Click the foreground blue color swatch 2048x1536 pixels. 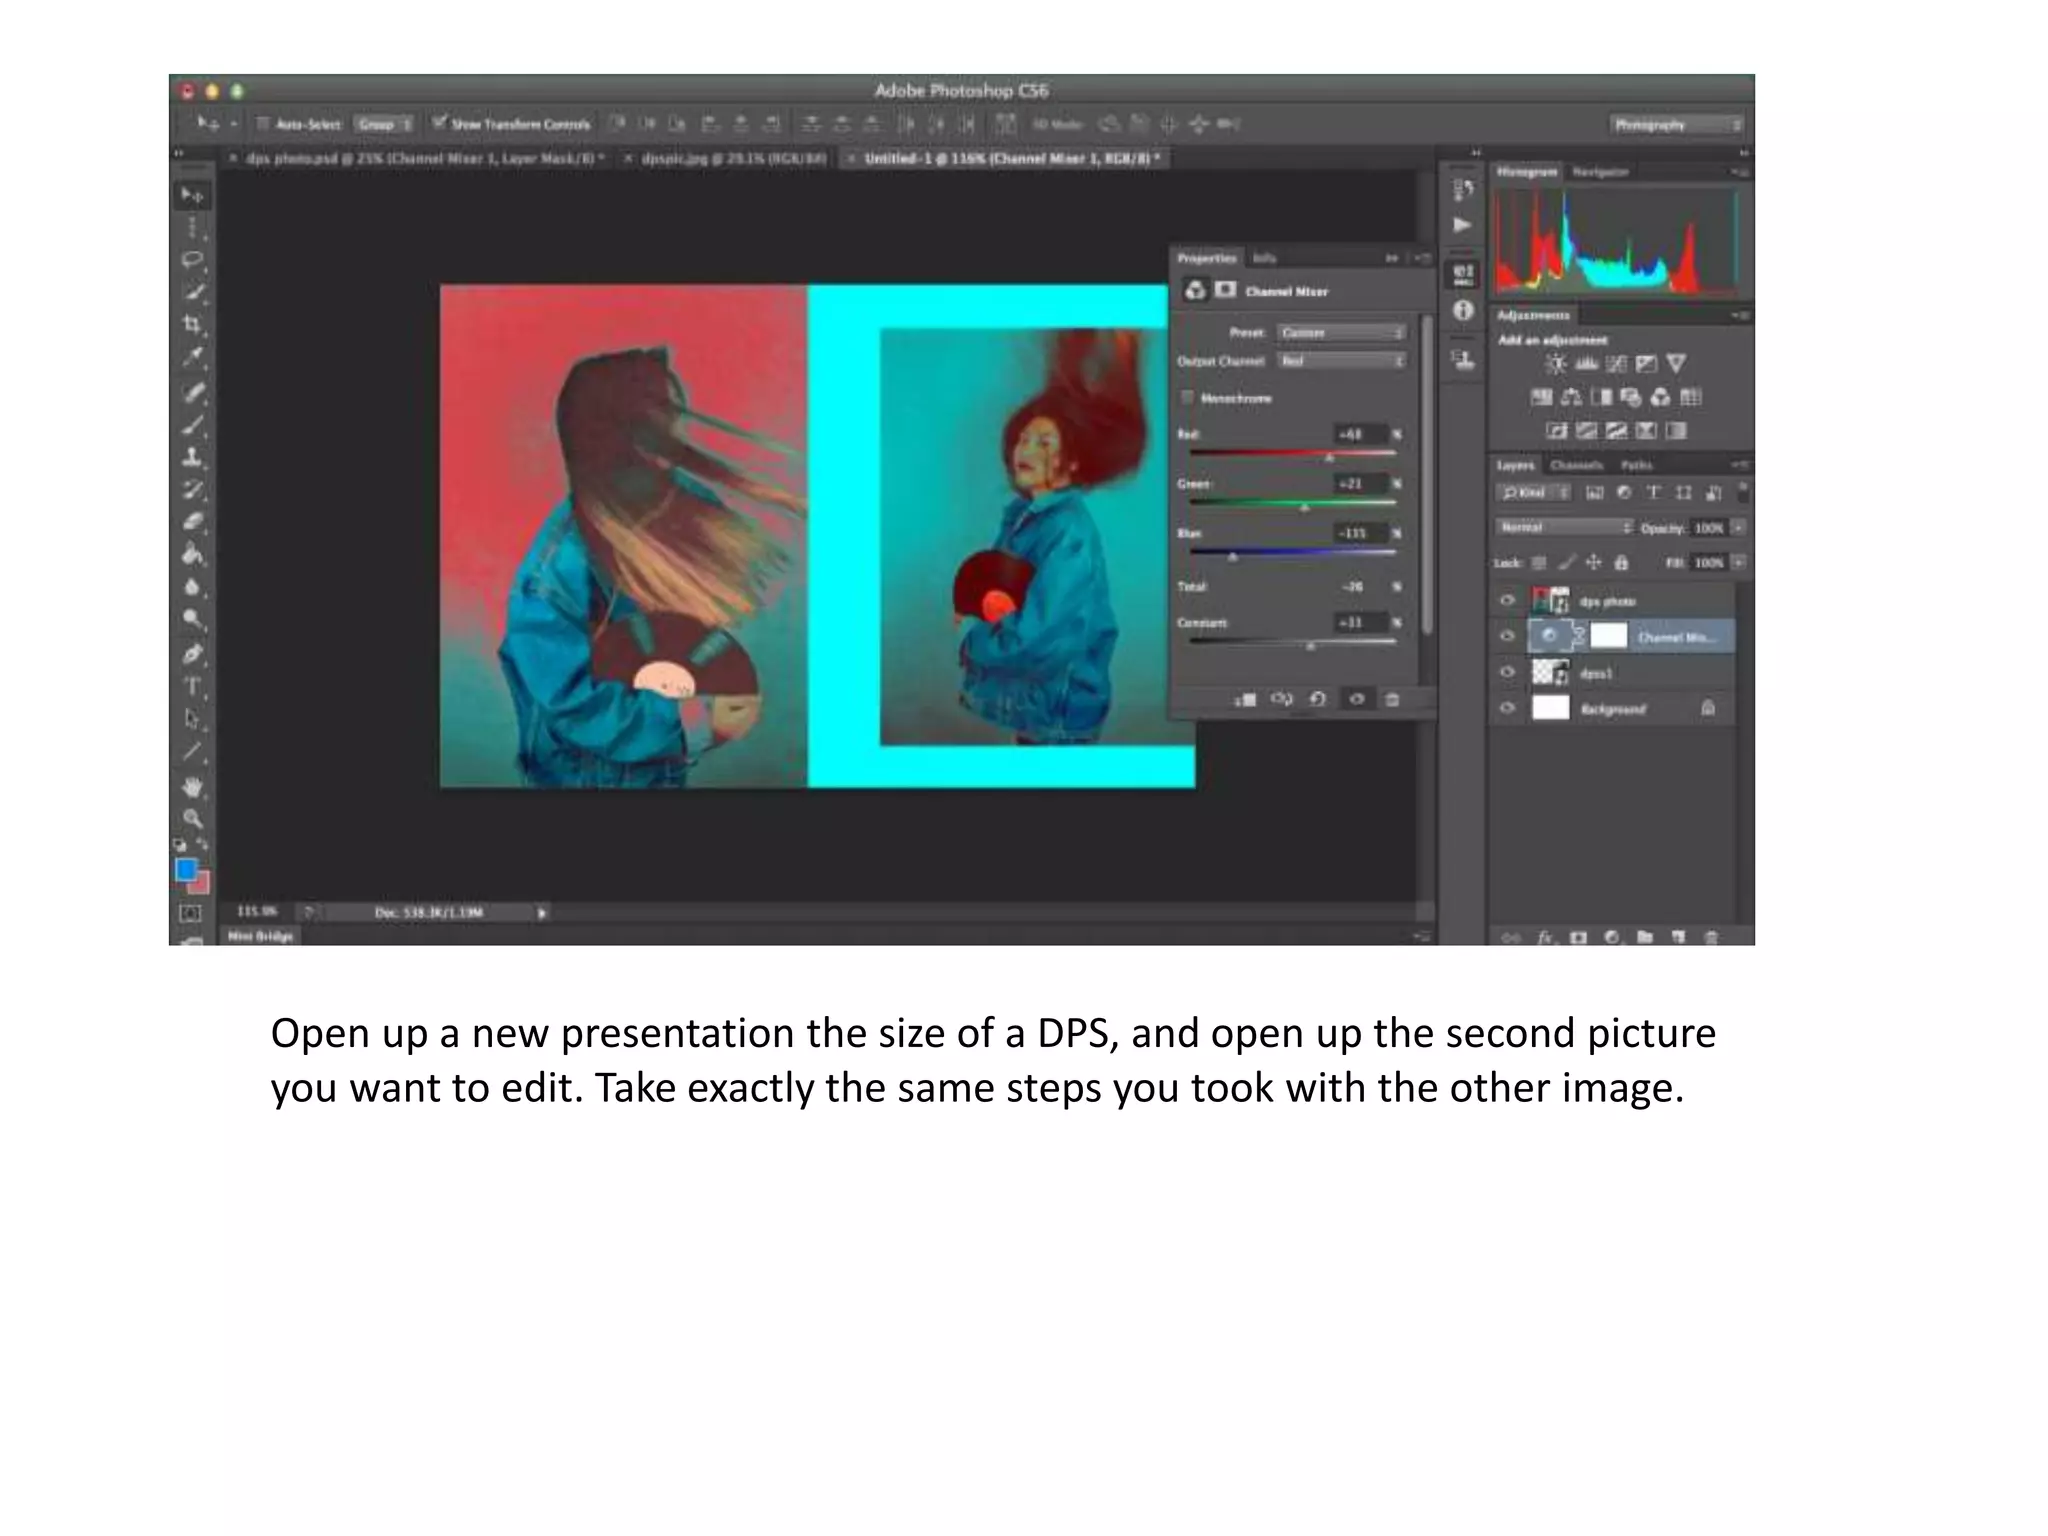[186, 869]
